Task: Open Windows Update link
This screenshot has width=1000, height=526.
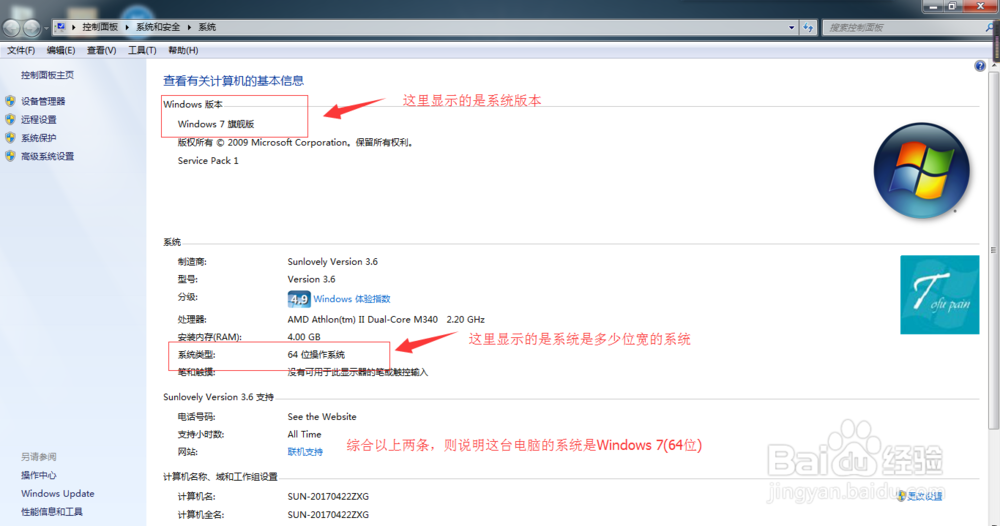Action: coord(57,493)
